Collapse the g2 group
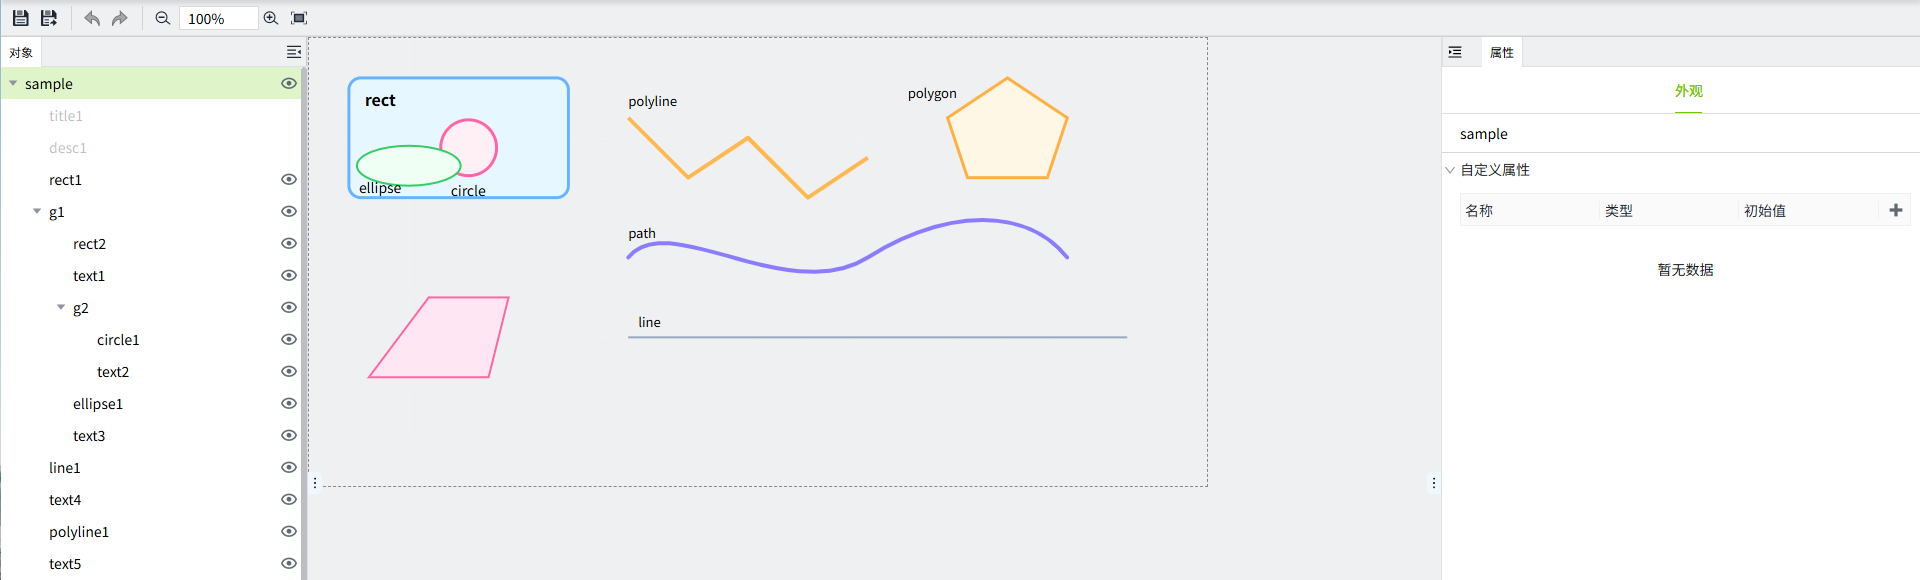1920x580 pixels. click(x=61, y=308)
